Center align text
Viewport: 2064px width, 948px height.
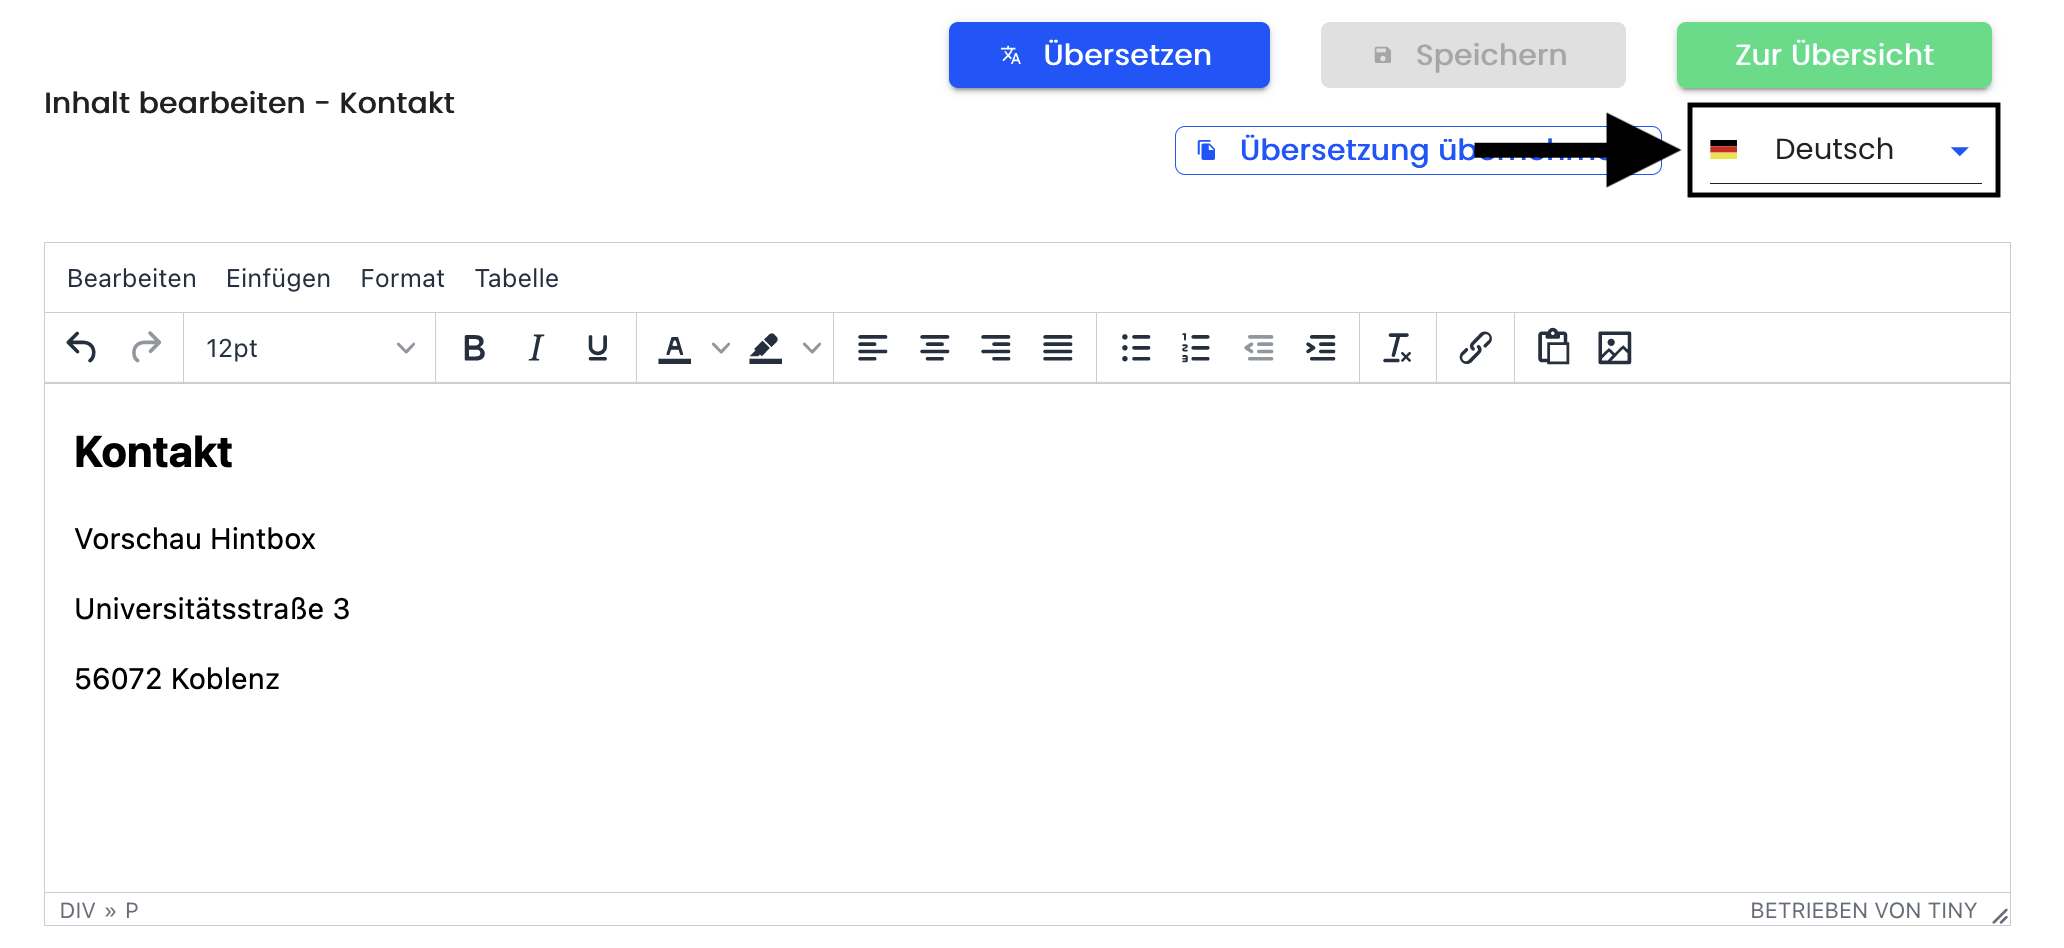point(934,348)
